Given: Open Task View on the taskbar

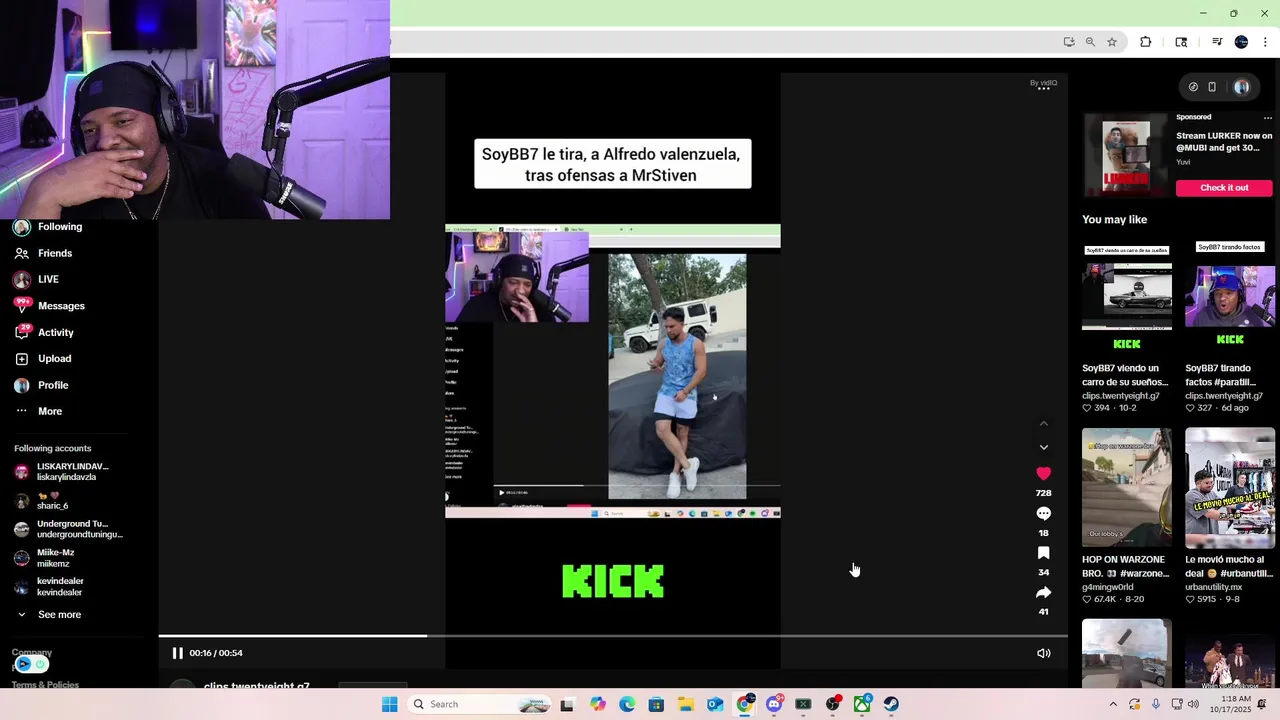Looking at the screenshot, I should tap(567, 704).
